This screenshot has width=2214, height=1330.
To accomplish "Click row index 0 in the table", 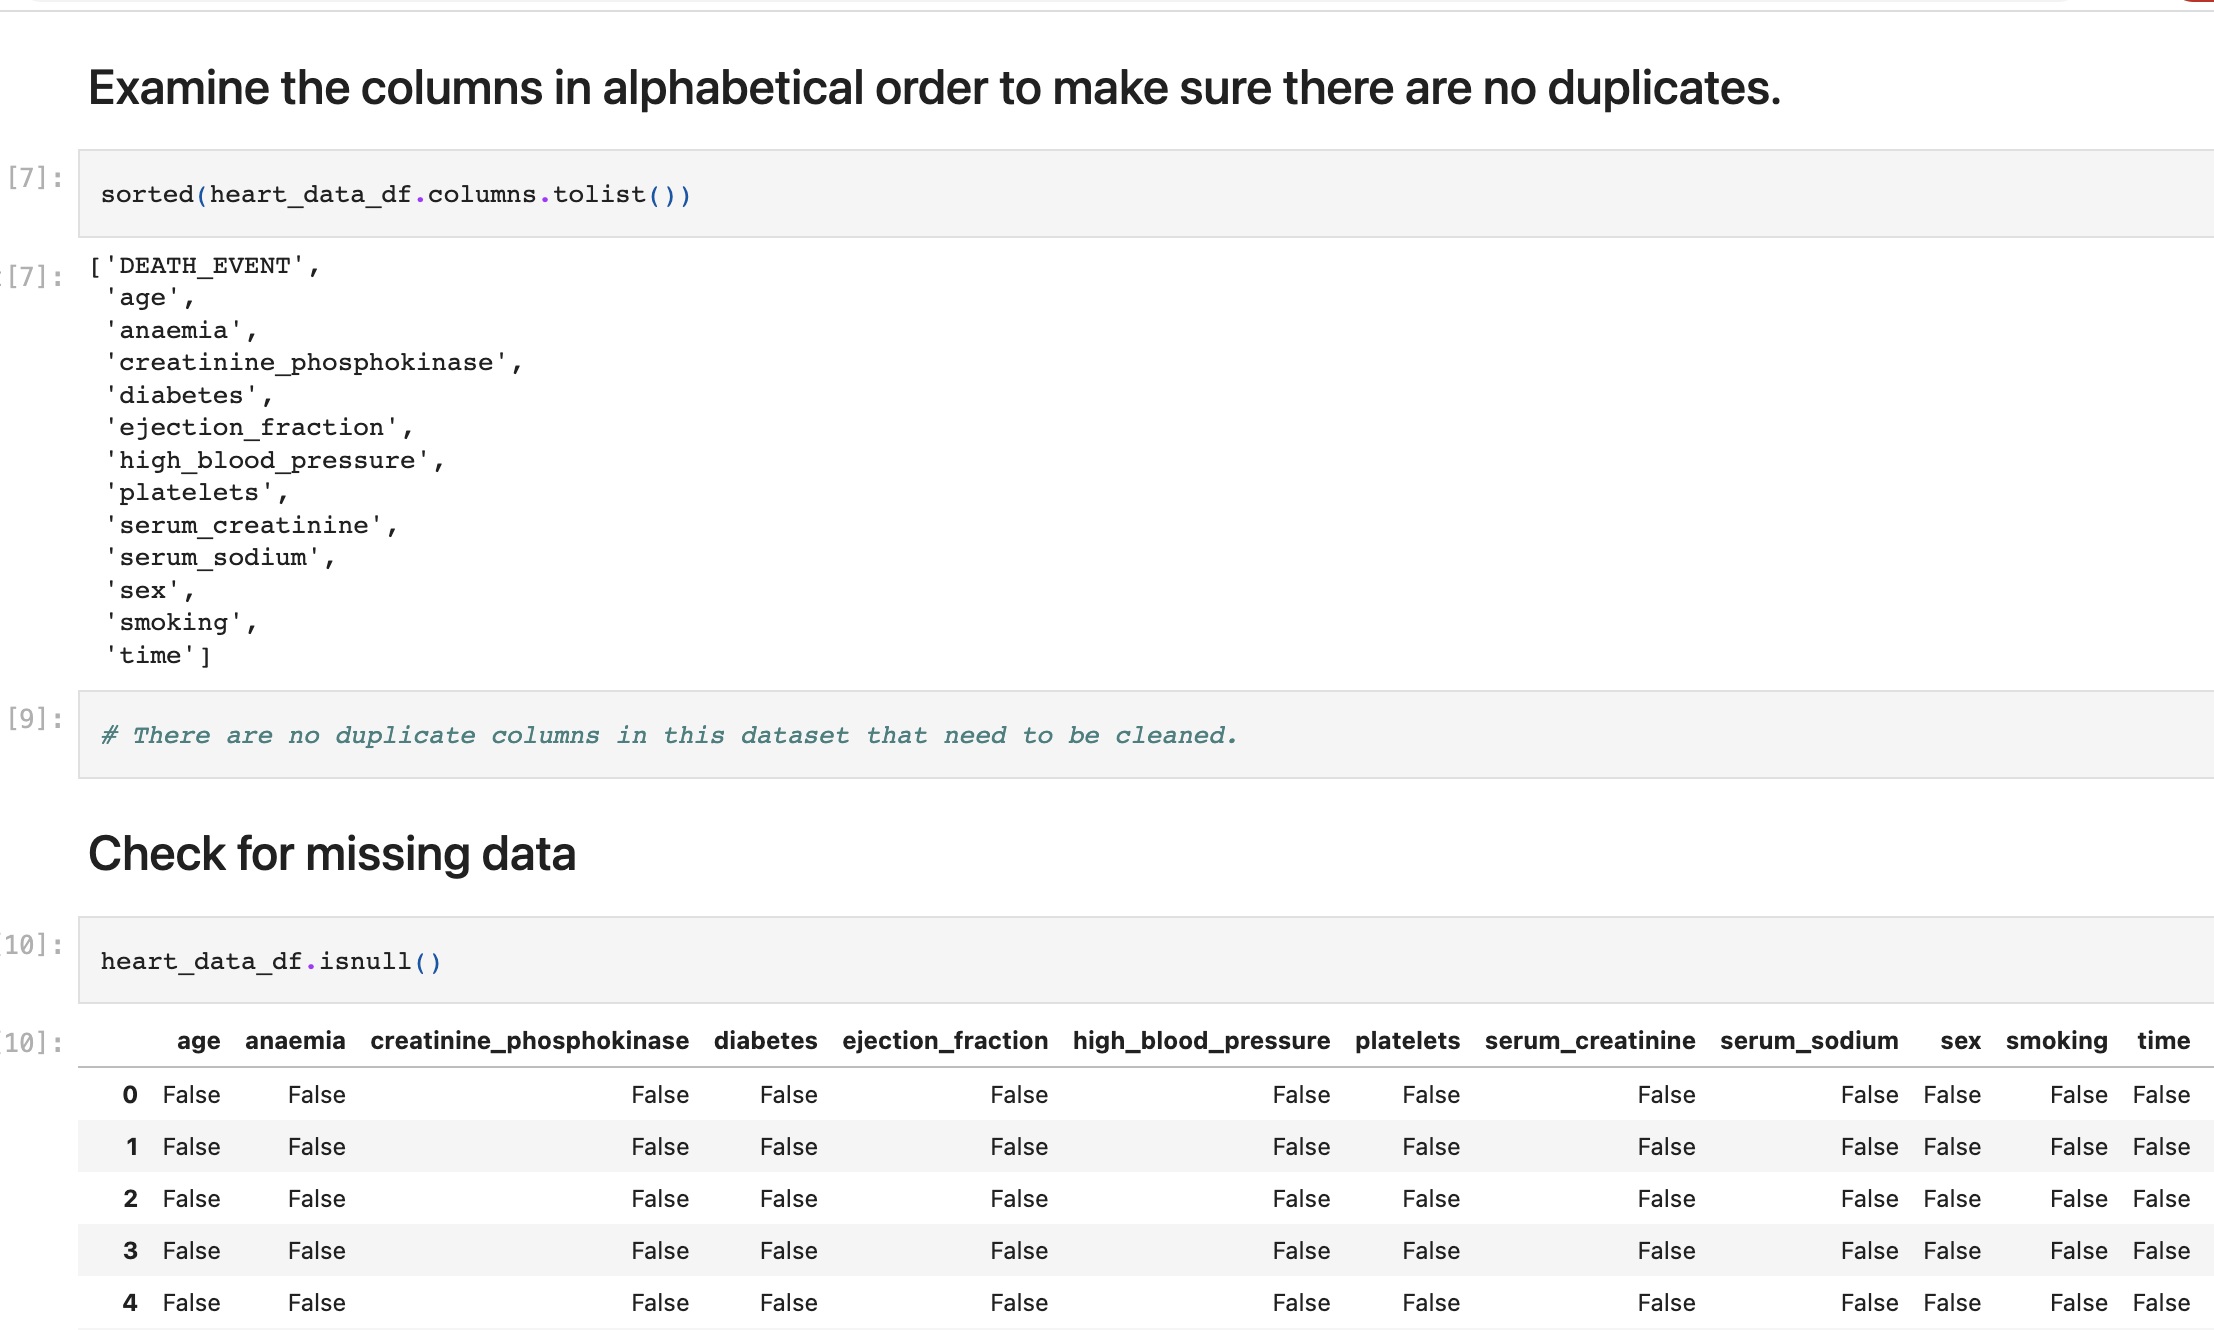I will pyautogui.click(x=130, y=1095).
